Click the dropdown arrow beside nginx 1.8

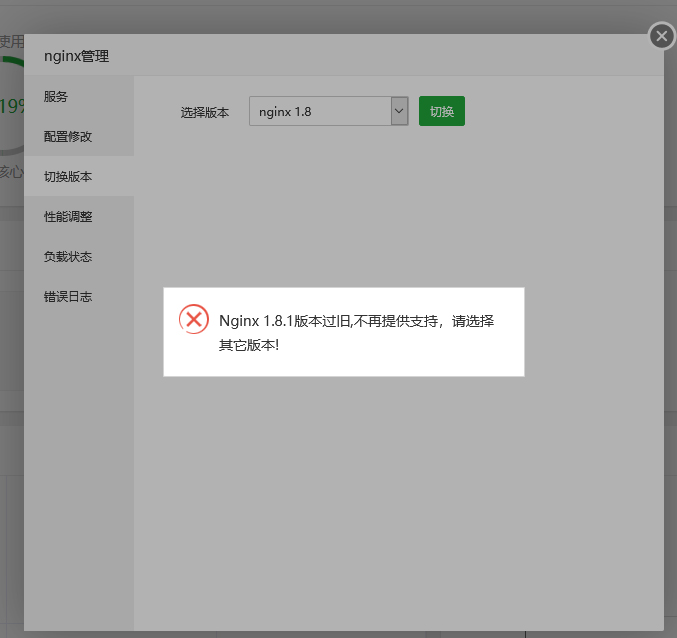(399, 111)
